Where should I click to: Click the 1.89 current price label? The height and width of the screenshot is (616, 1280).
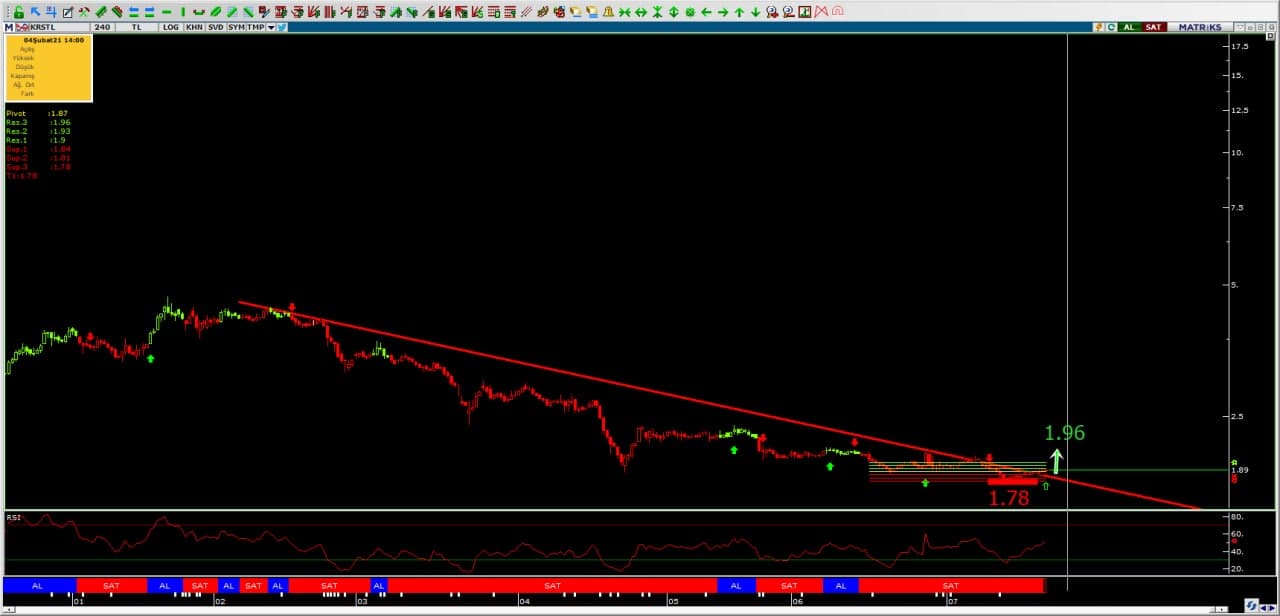[1239, 470]
